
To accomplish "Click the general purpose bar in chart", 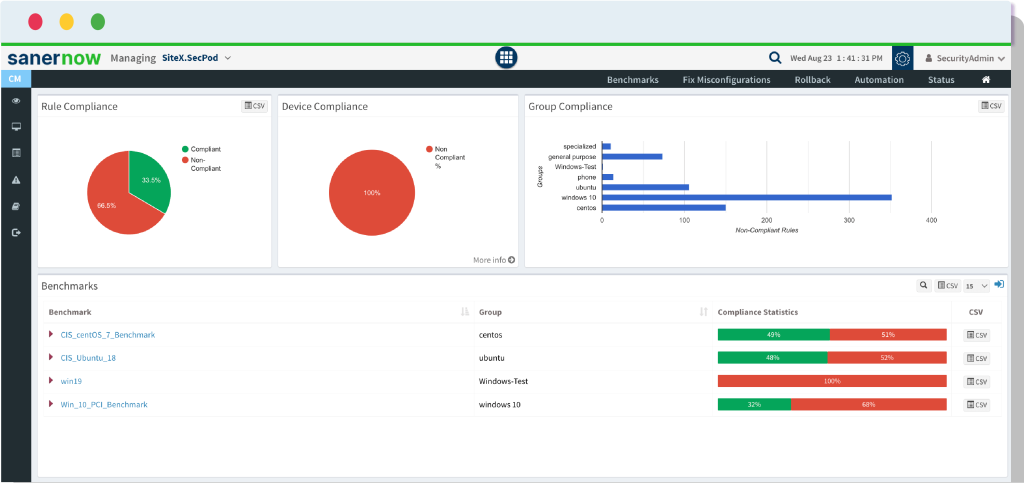I will click(632, 157).
